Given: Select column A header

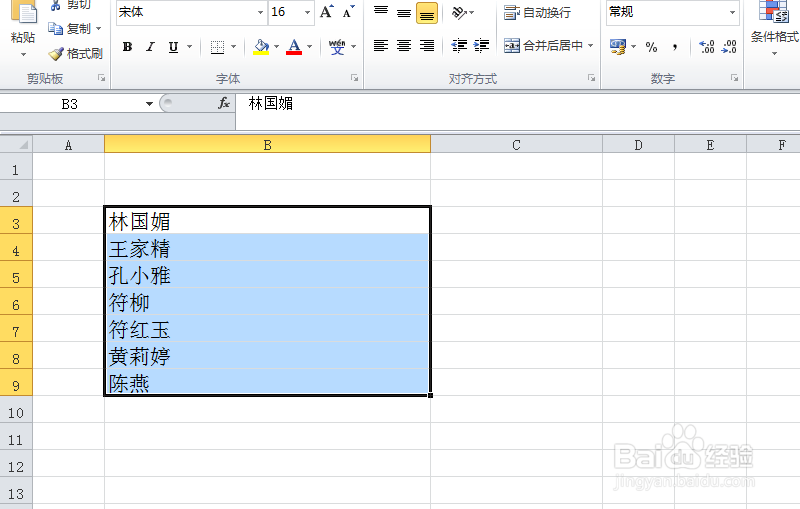Looking at the screenshot, I should pyautogui.click(x=68, y=144).
